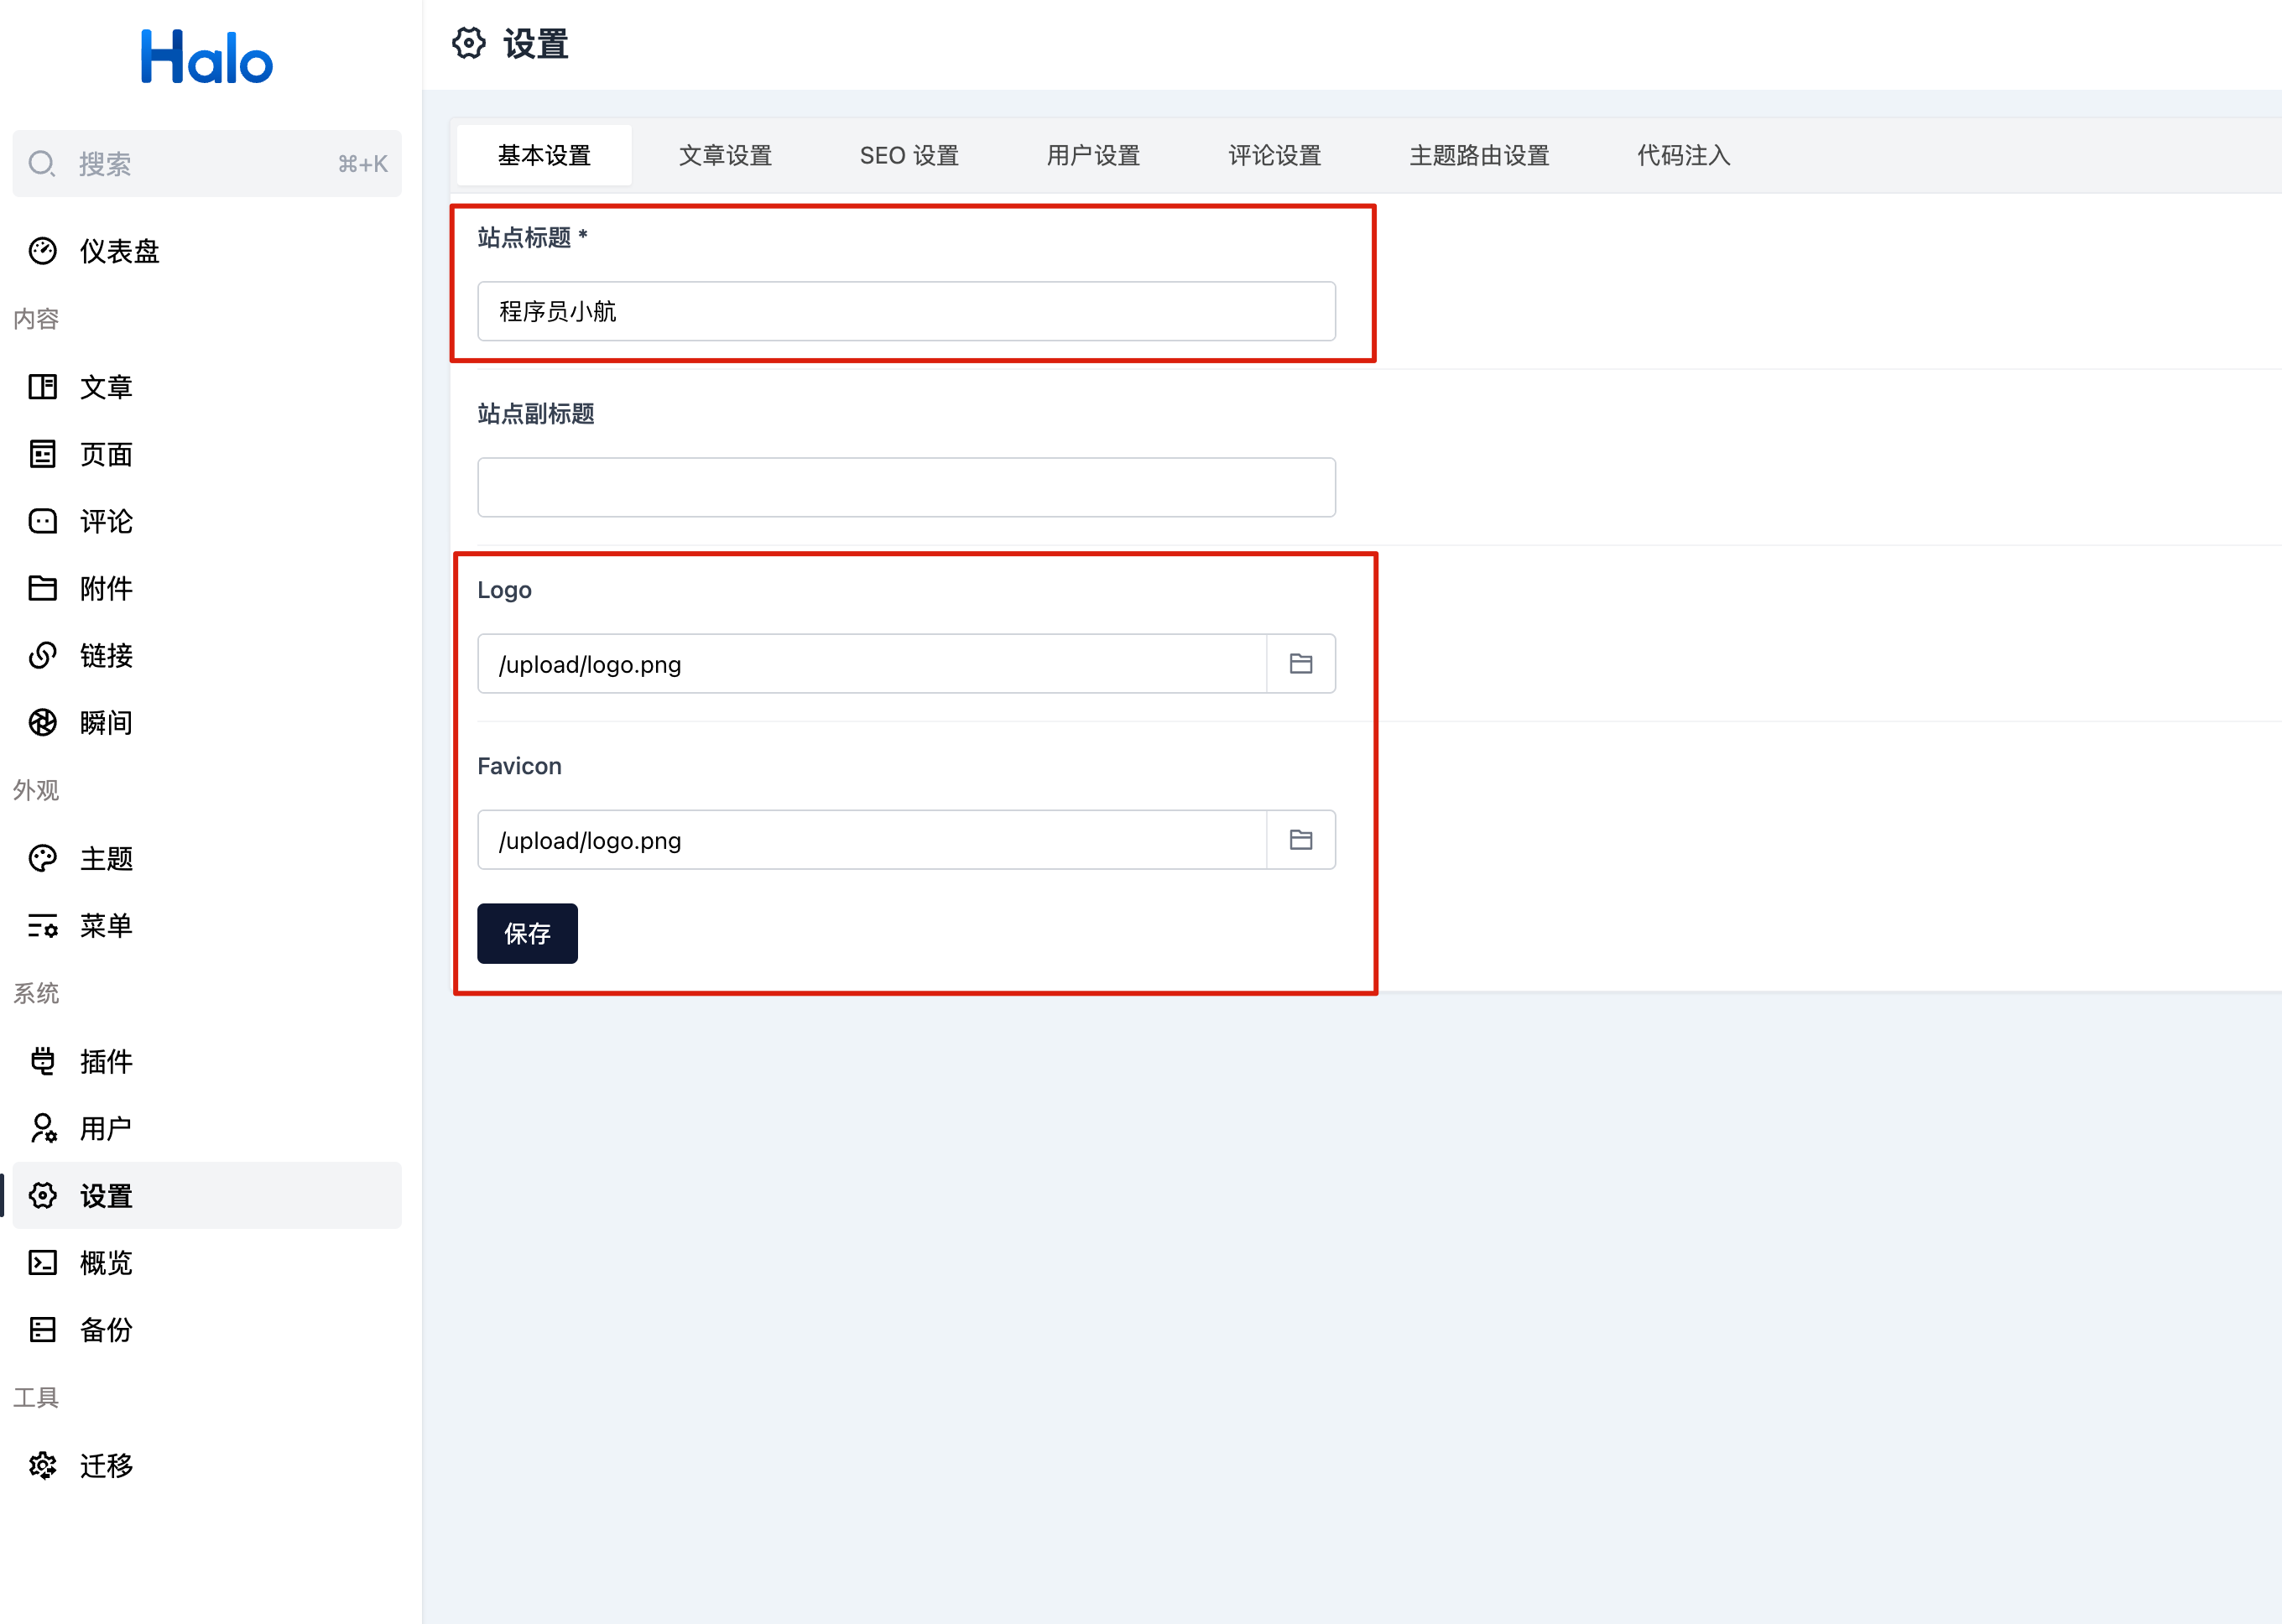This screenshot has width=2282, height=1624.
Task: Open 插件 under 系统
Action: coord(207,1061)
